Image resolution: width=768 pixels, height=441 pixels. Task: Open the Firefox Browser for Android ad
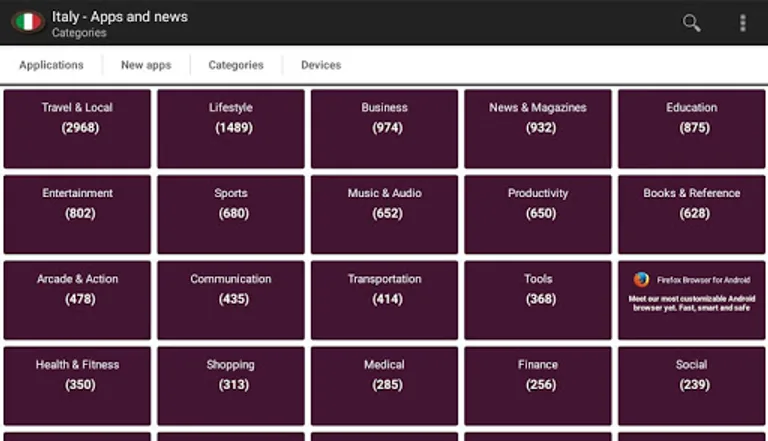click(691, 302)
